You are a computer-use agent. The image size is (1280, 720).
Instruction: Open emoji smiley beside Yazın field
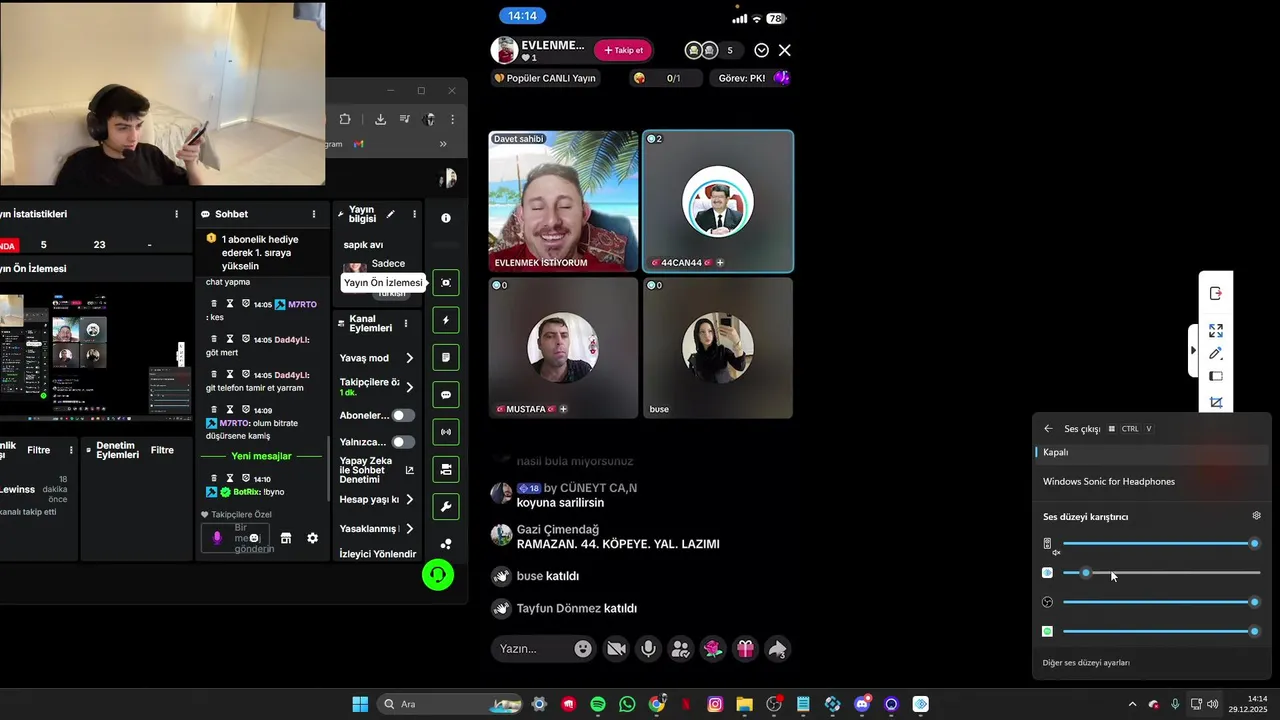583,649
